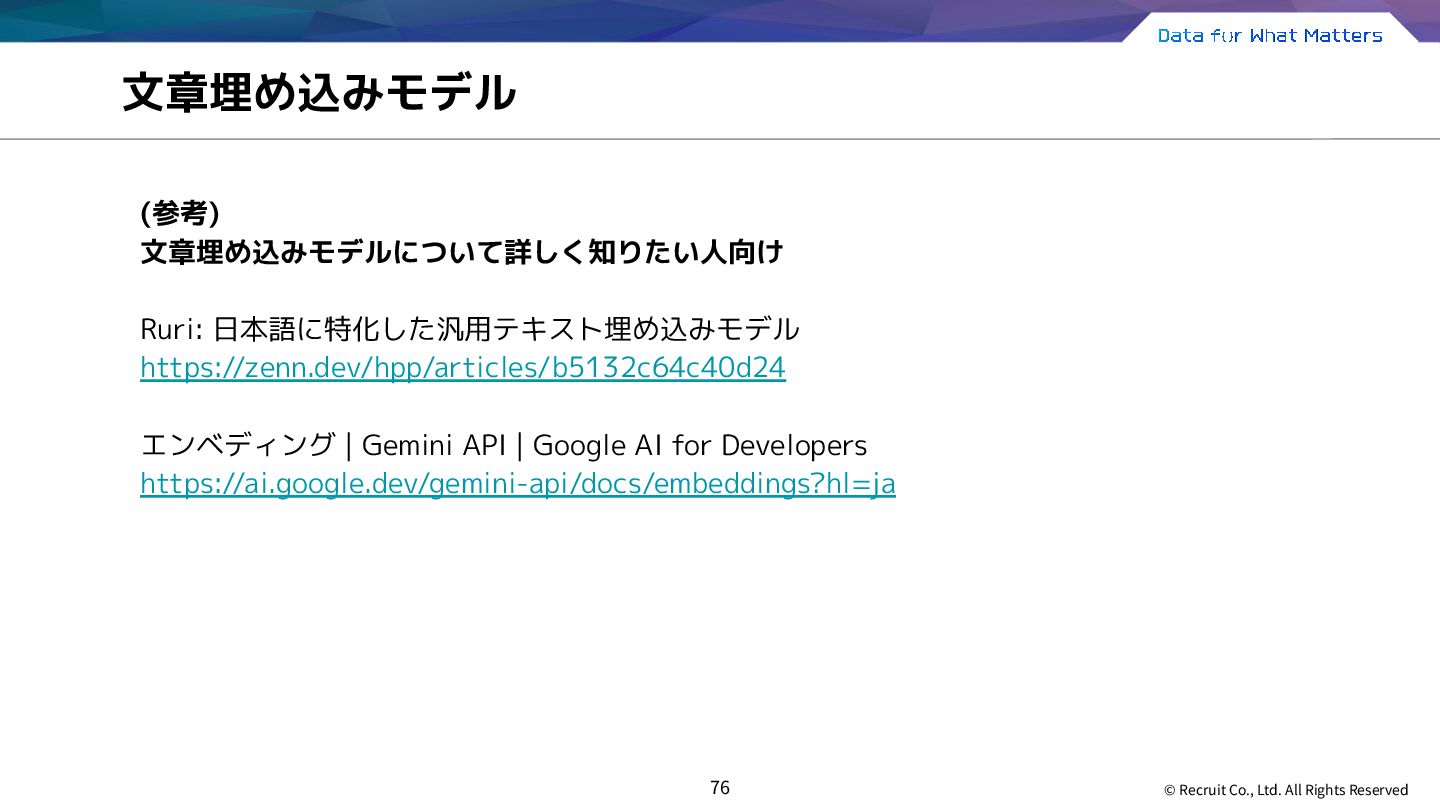The height and width of the screenshot is (810, 1440).
Task: Click the page number 76
Action: 720,788
